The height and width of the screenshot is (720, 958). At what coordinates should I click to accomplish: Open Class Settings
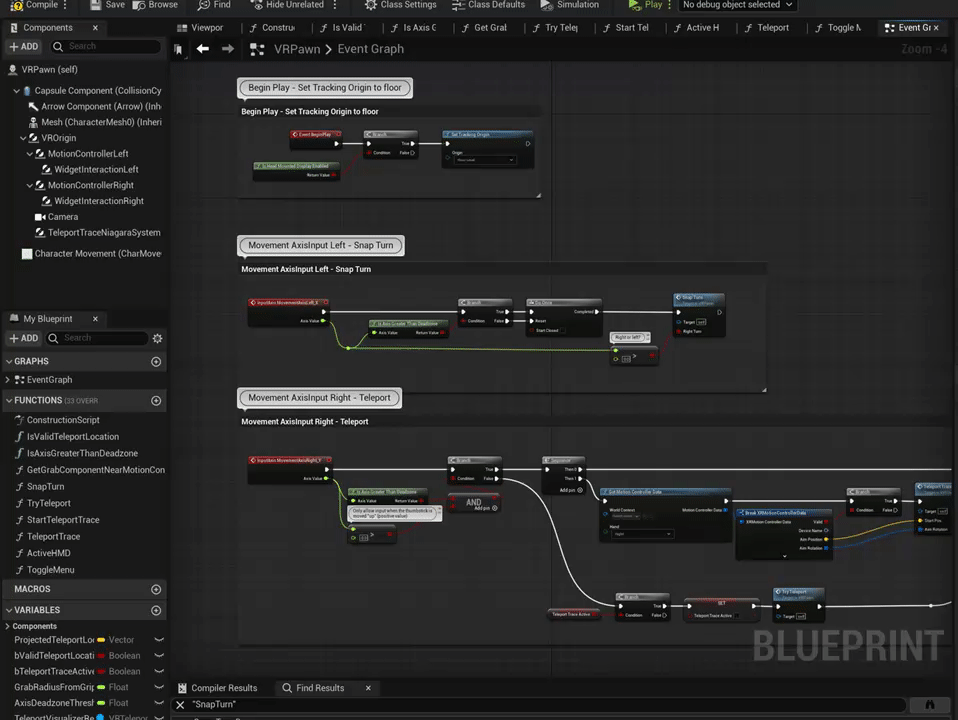[x=401, y=5]
